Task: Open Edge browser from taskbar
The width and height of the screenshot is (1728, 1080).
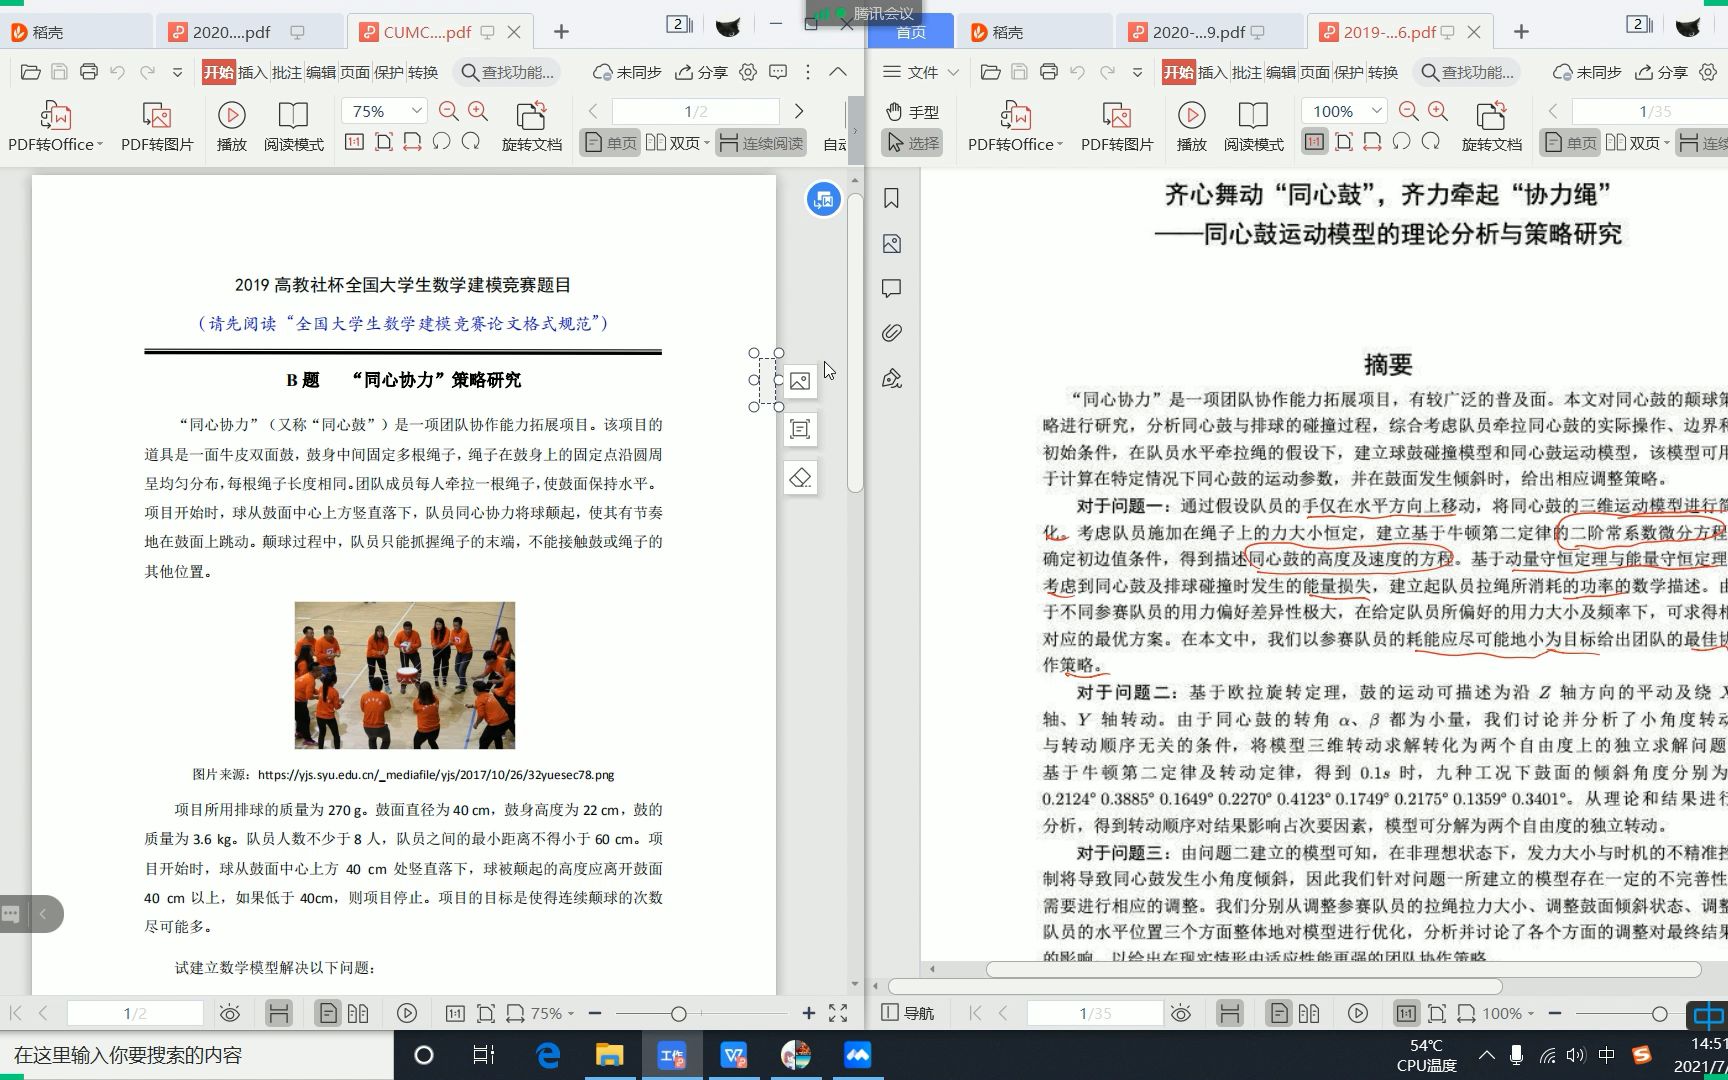Action: (x=548, y=1055)
